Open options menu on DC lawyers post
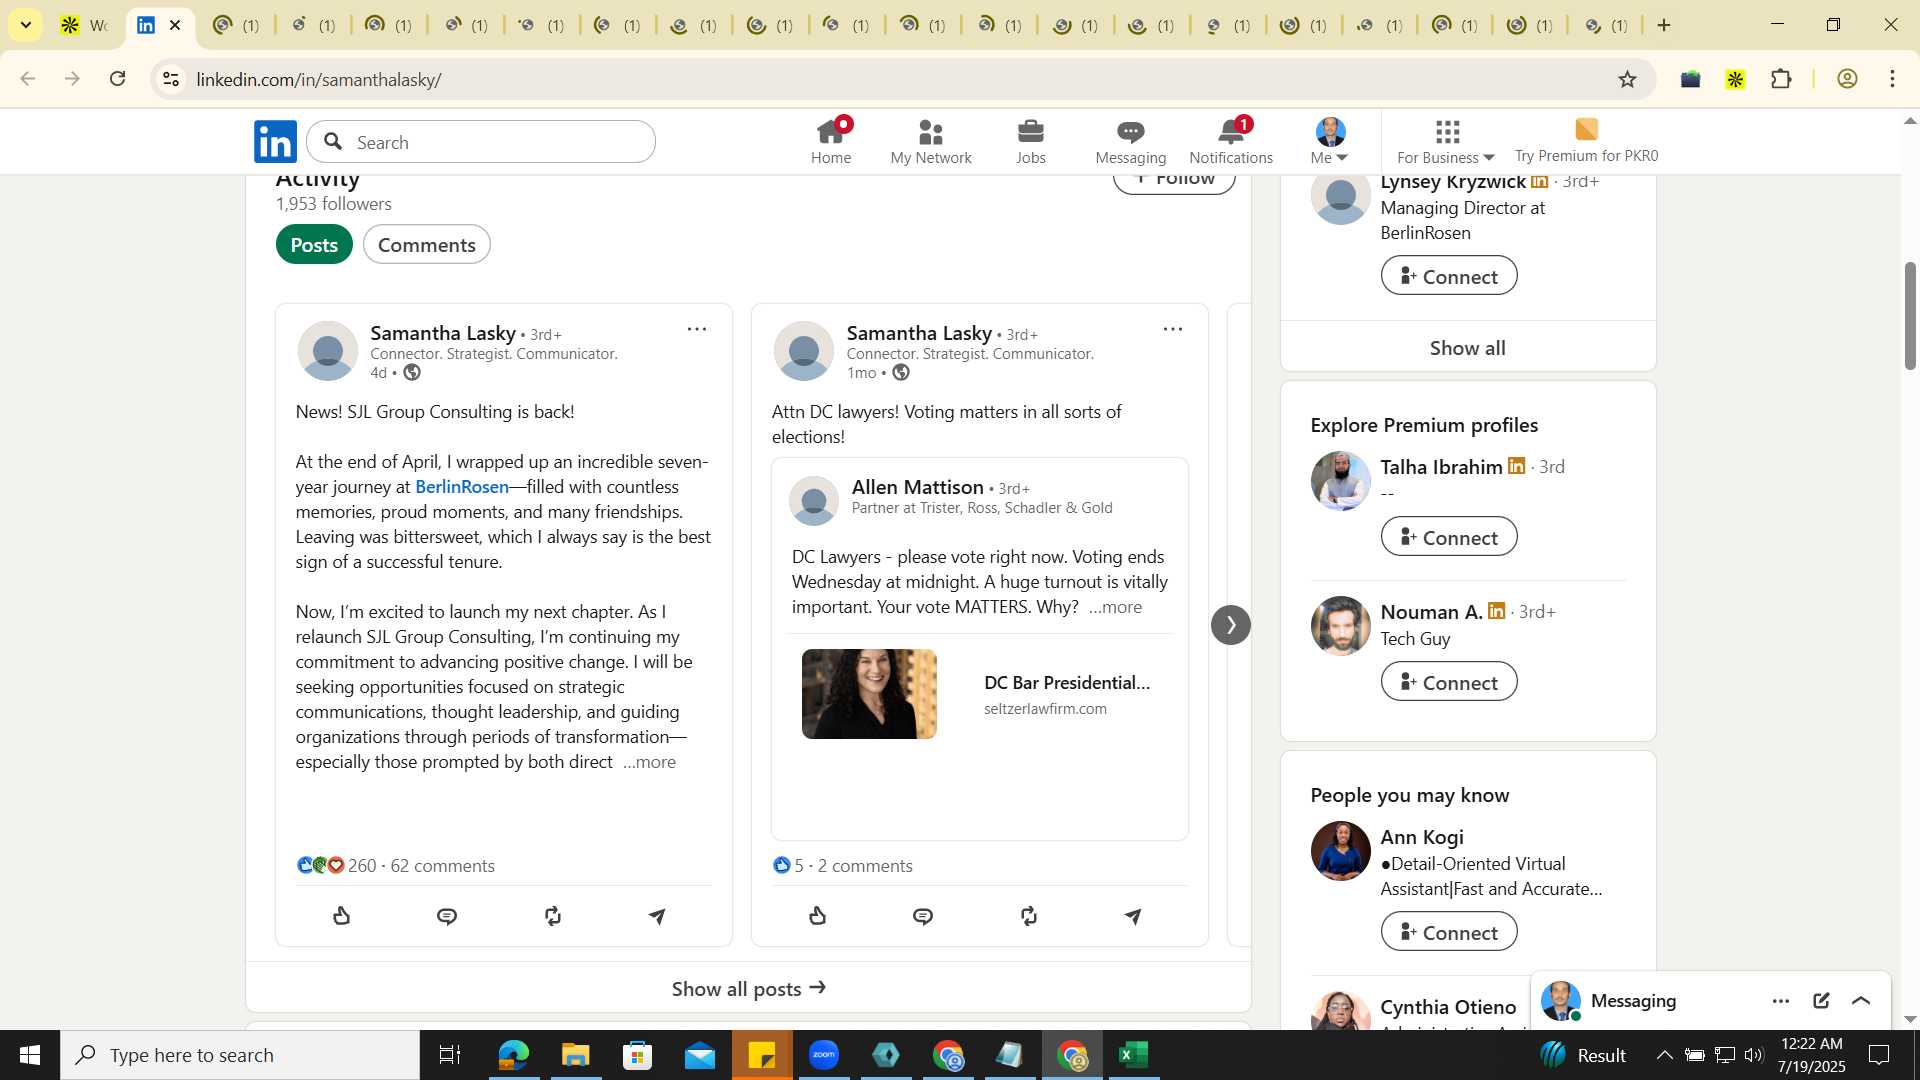1920x1080 pixels. point(1173,329)
